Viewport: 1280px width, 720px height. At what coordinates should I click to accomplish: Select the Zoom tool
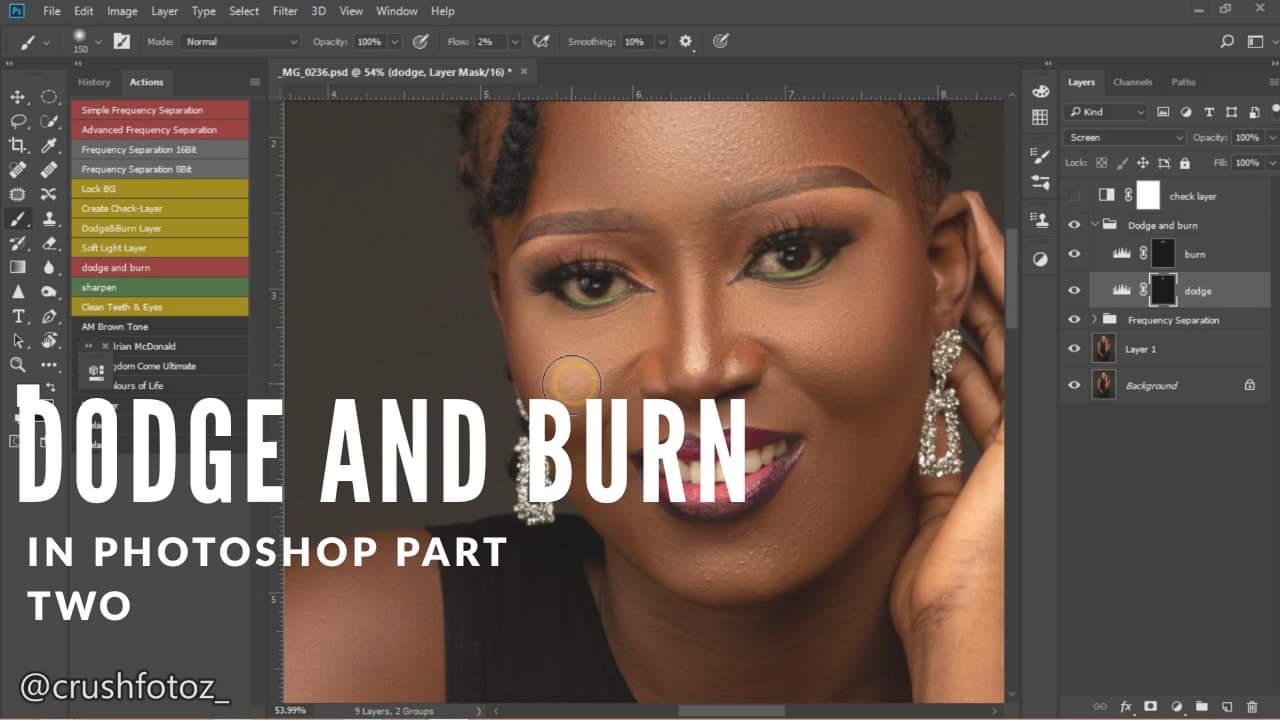click(x=18, y=365)
